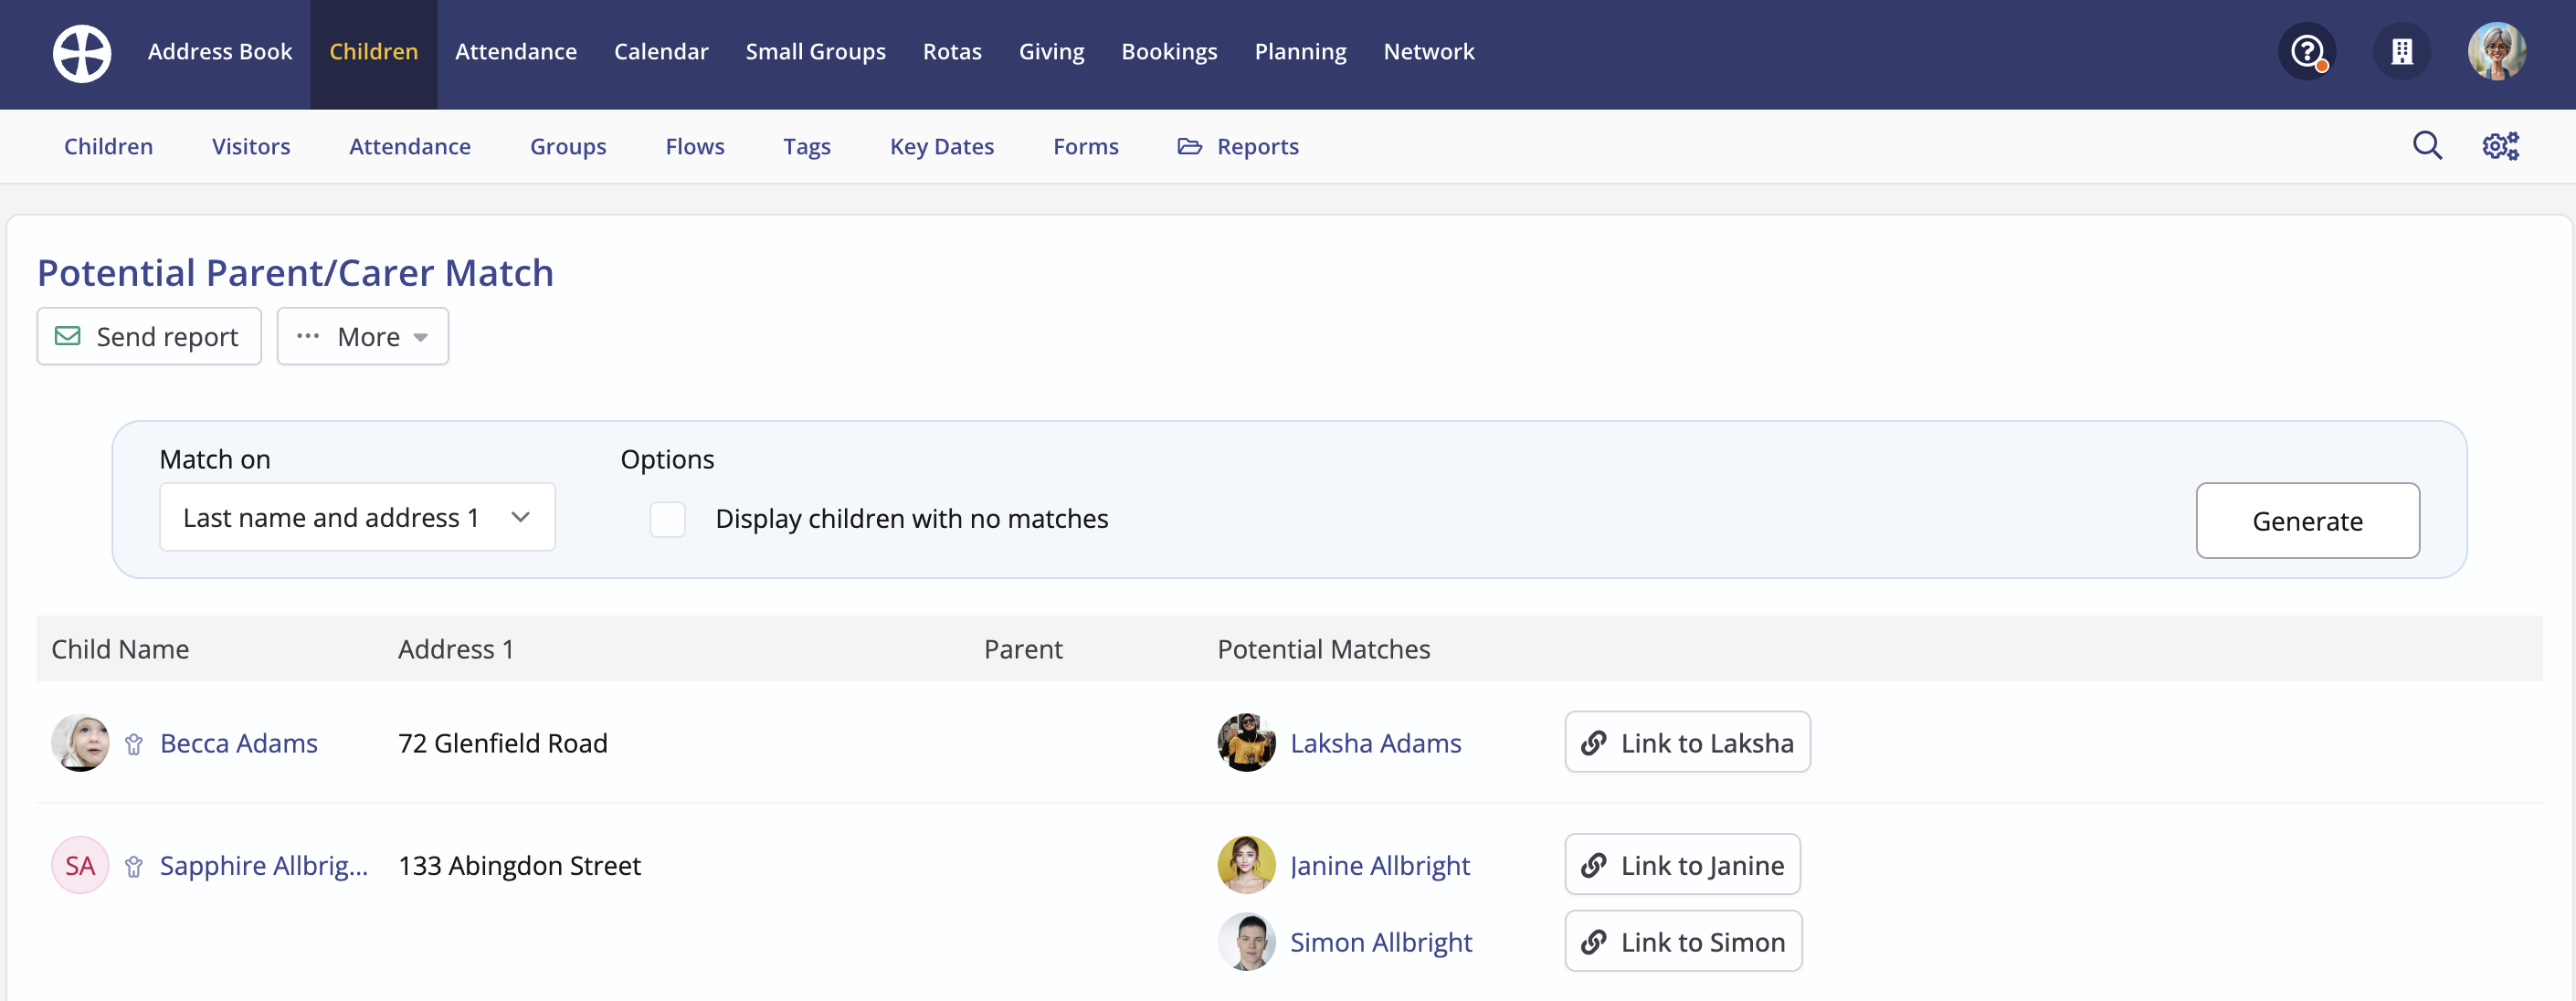Click the Send report button
Viewport: 2576px width, 1001px height.
pyautogui.click(x=149, y=337)
